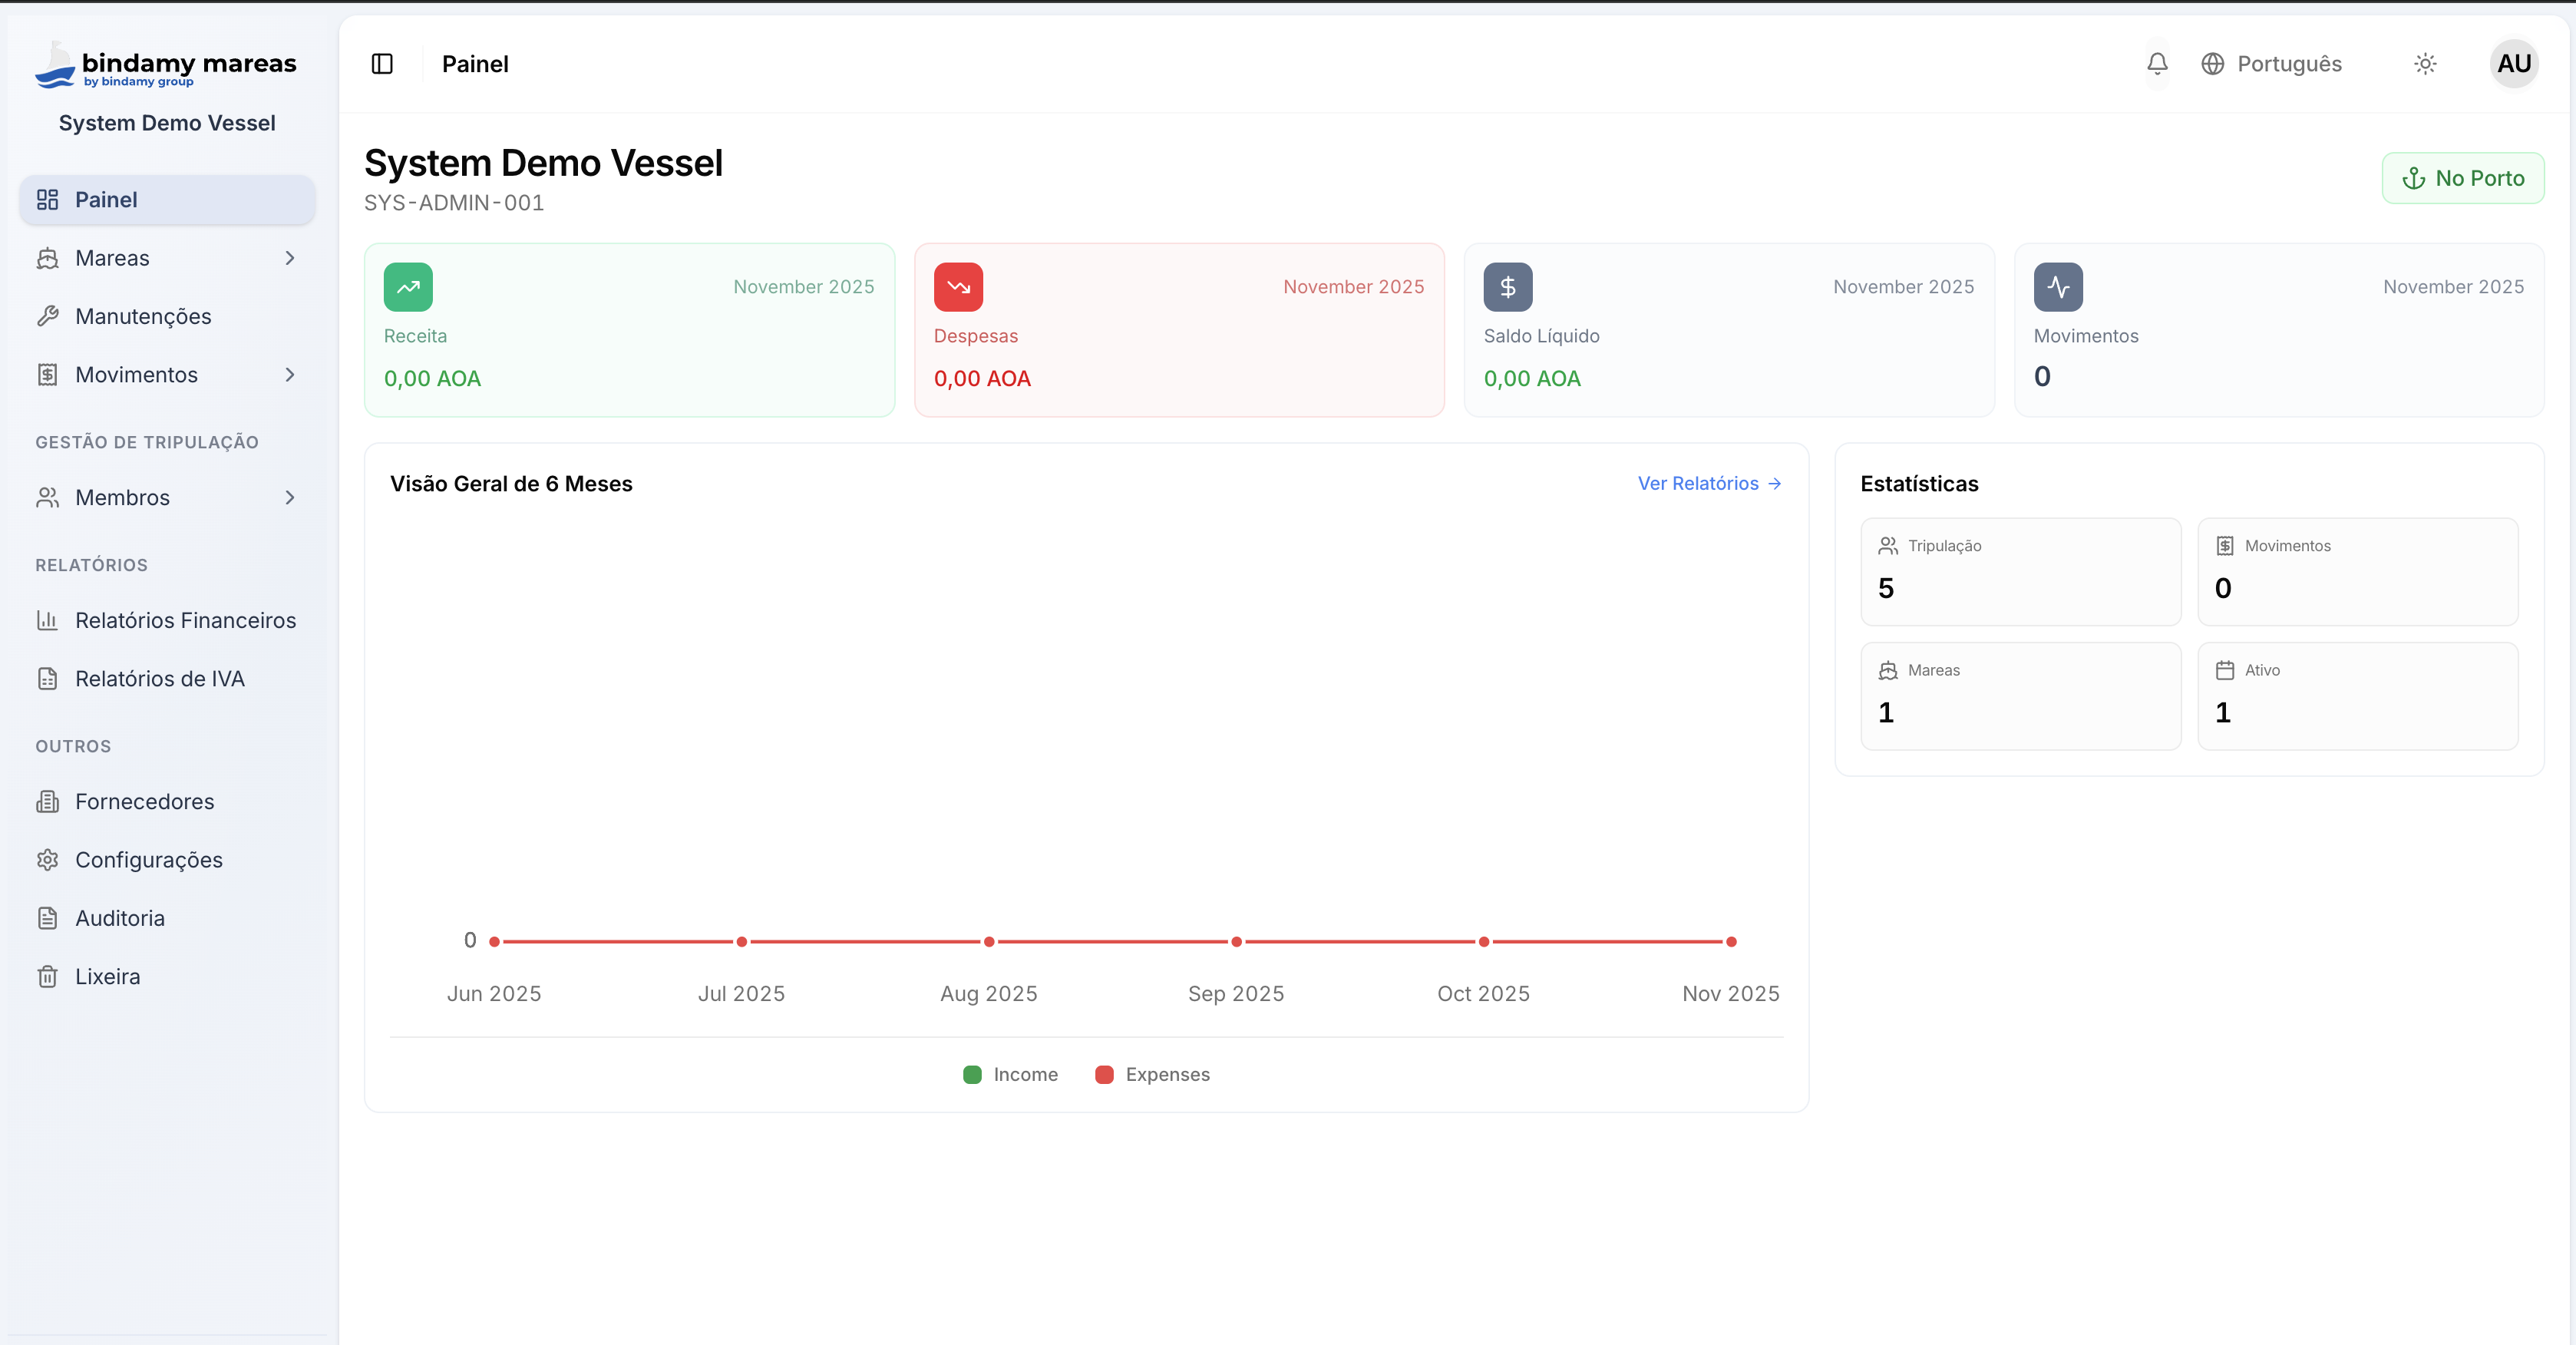
Task: Toggle the Expenses series in the legend
Action: point(1152,1074)
